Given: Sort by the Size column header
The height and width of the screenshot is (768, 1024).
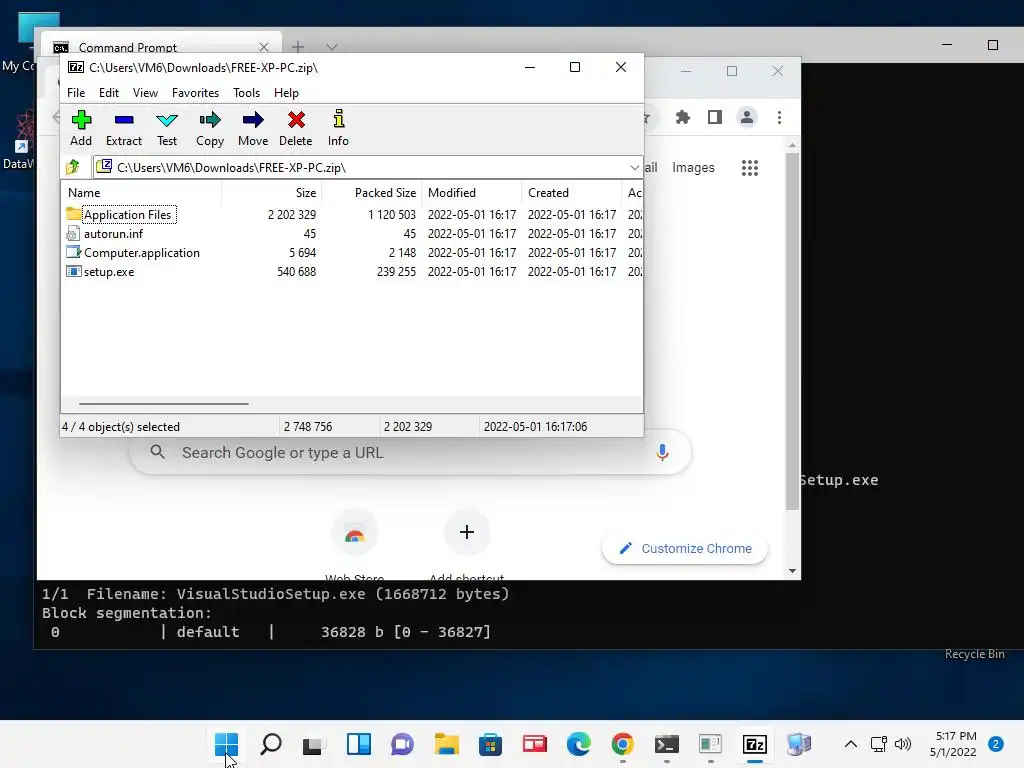Looking at the screenshot, I should [272, 193].
